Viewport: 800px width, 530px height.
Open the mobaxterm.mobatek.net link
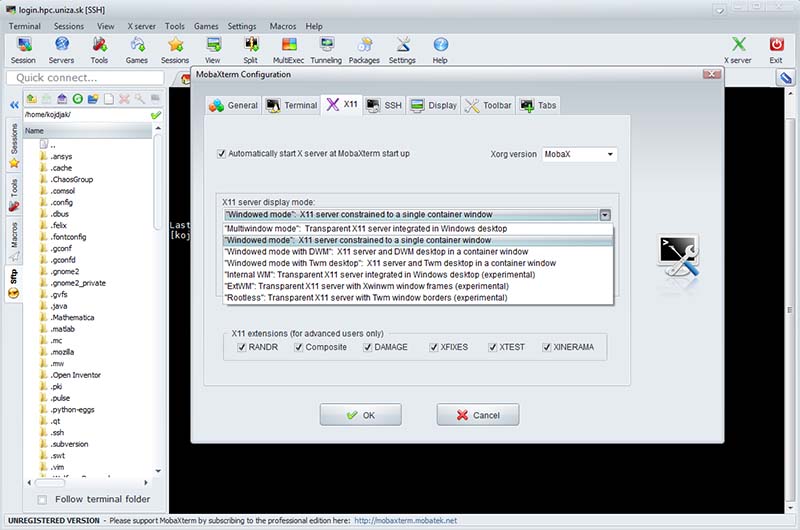(x=405, y=521)
